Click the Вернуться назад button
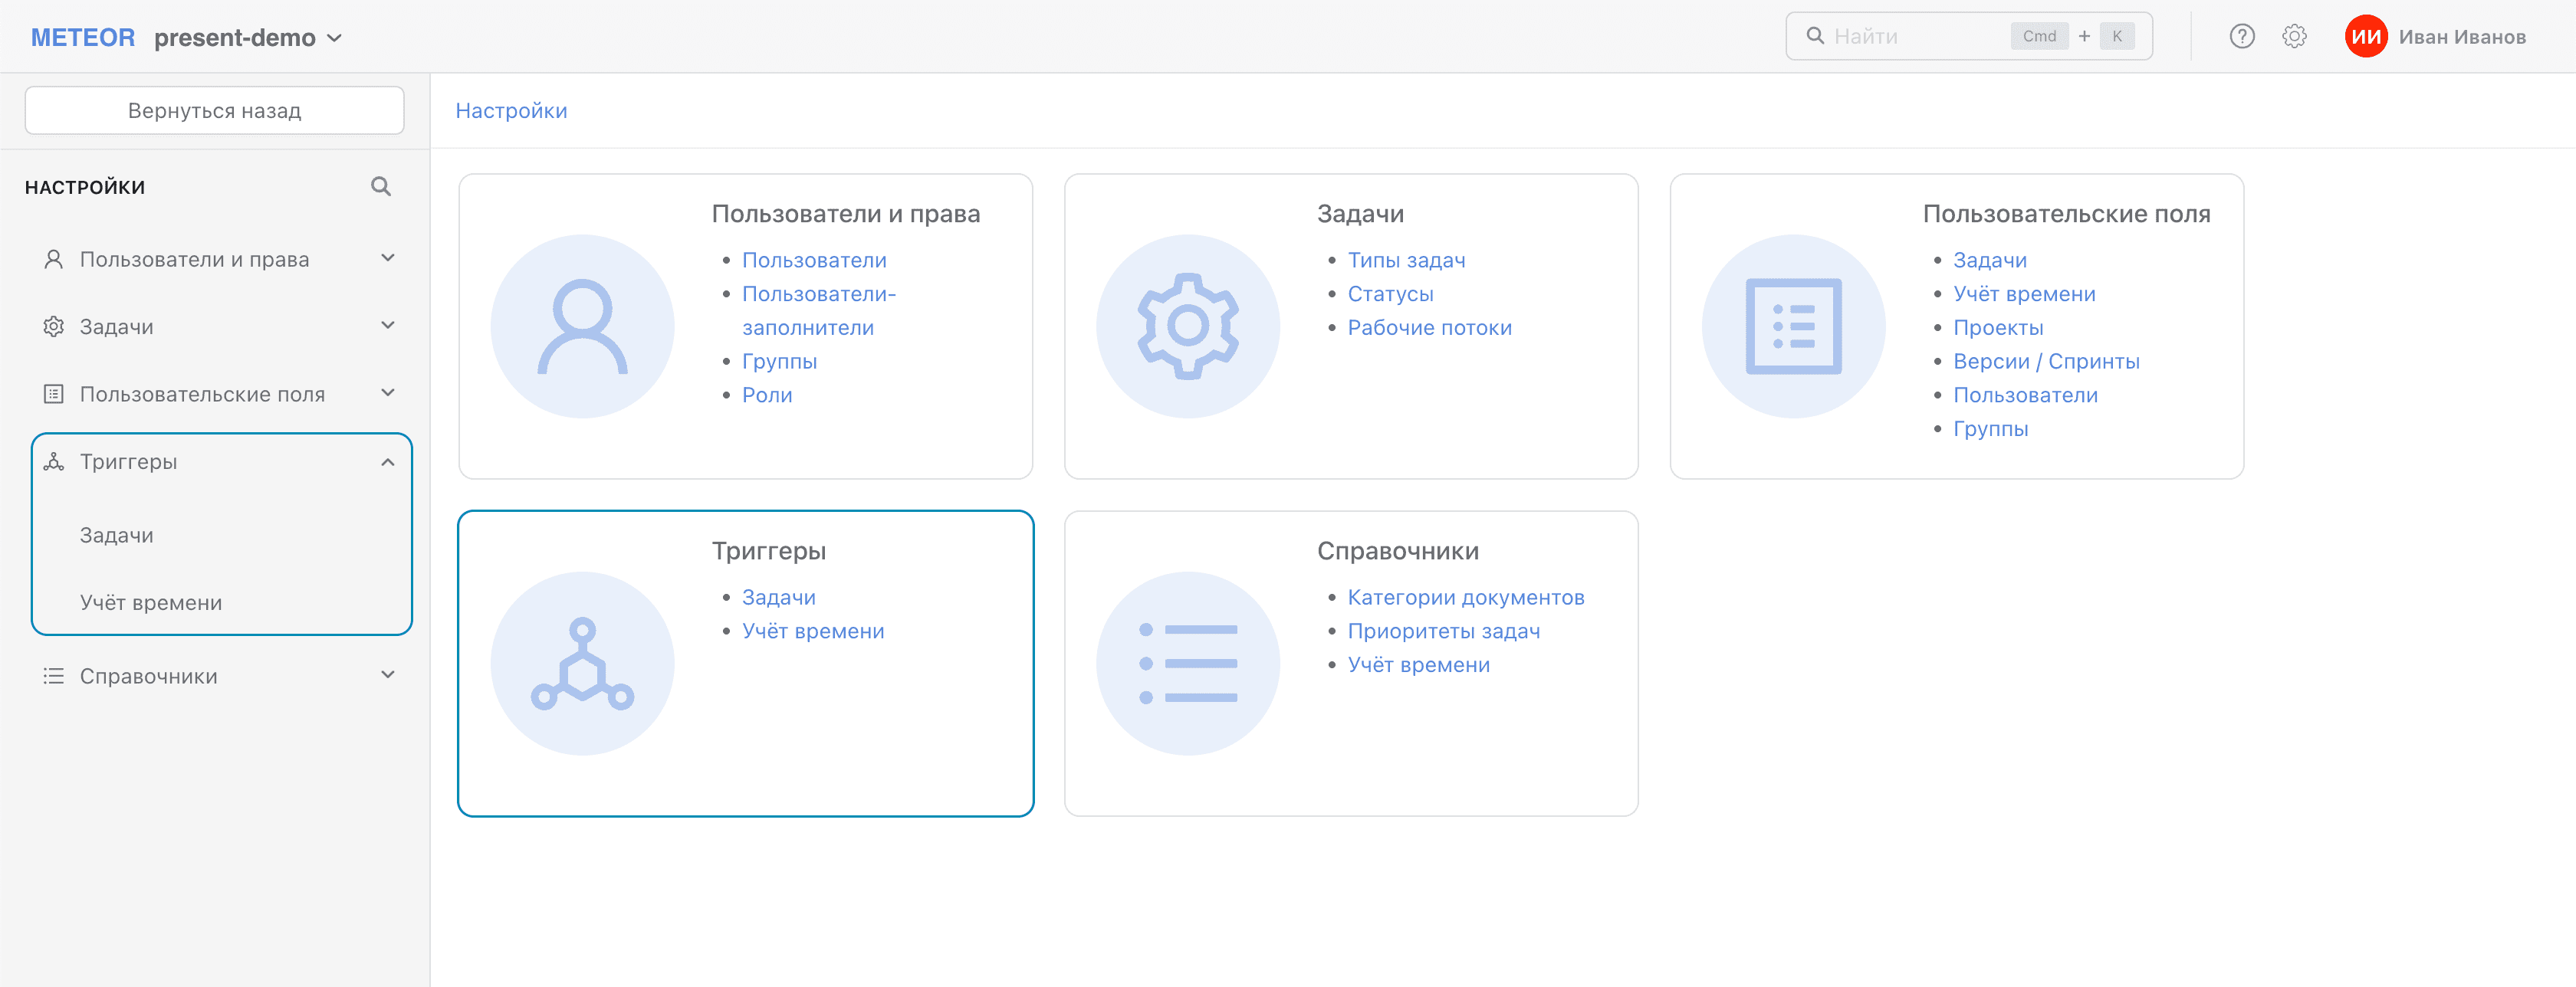Viewport: 2576px width, 987px height. click(x=214, y=110)
